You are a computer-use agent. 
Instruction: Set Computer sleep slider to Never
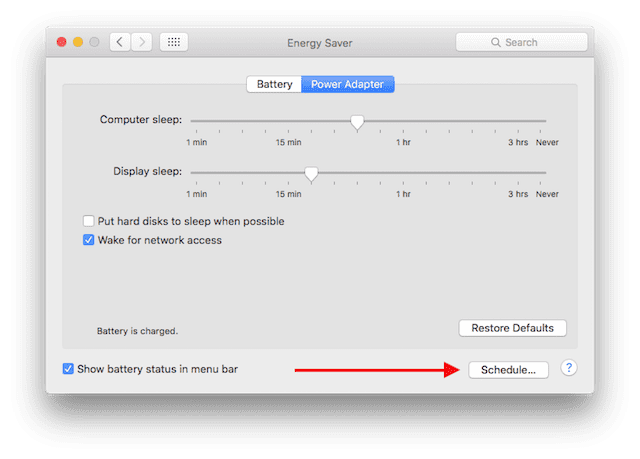pyautogui.click(x=546, y=121)
